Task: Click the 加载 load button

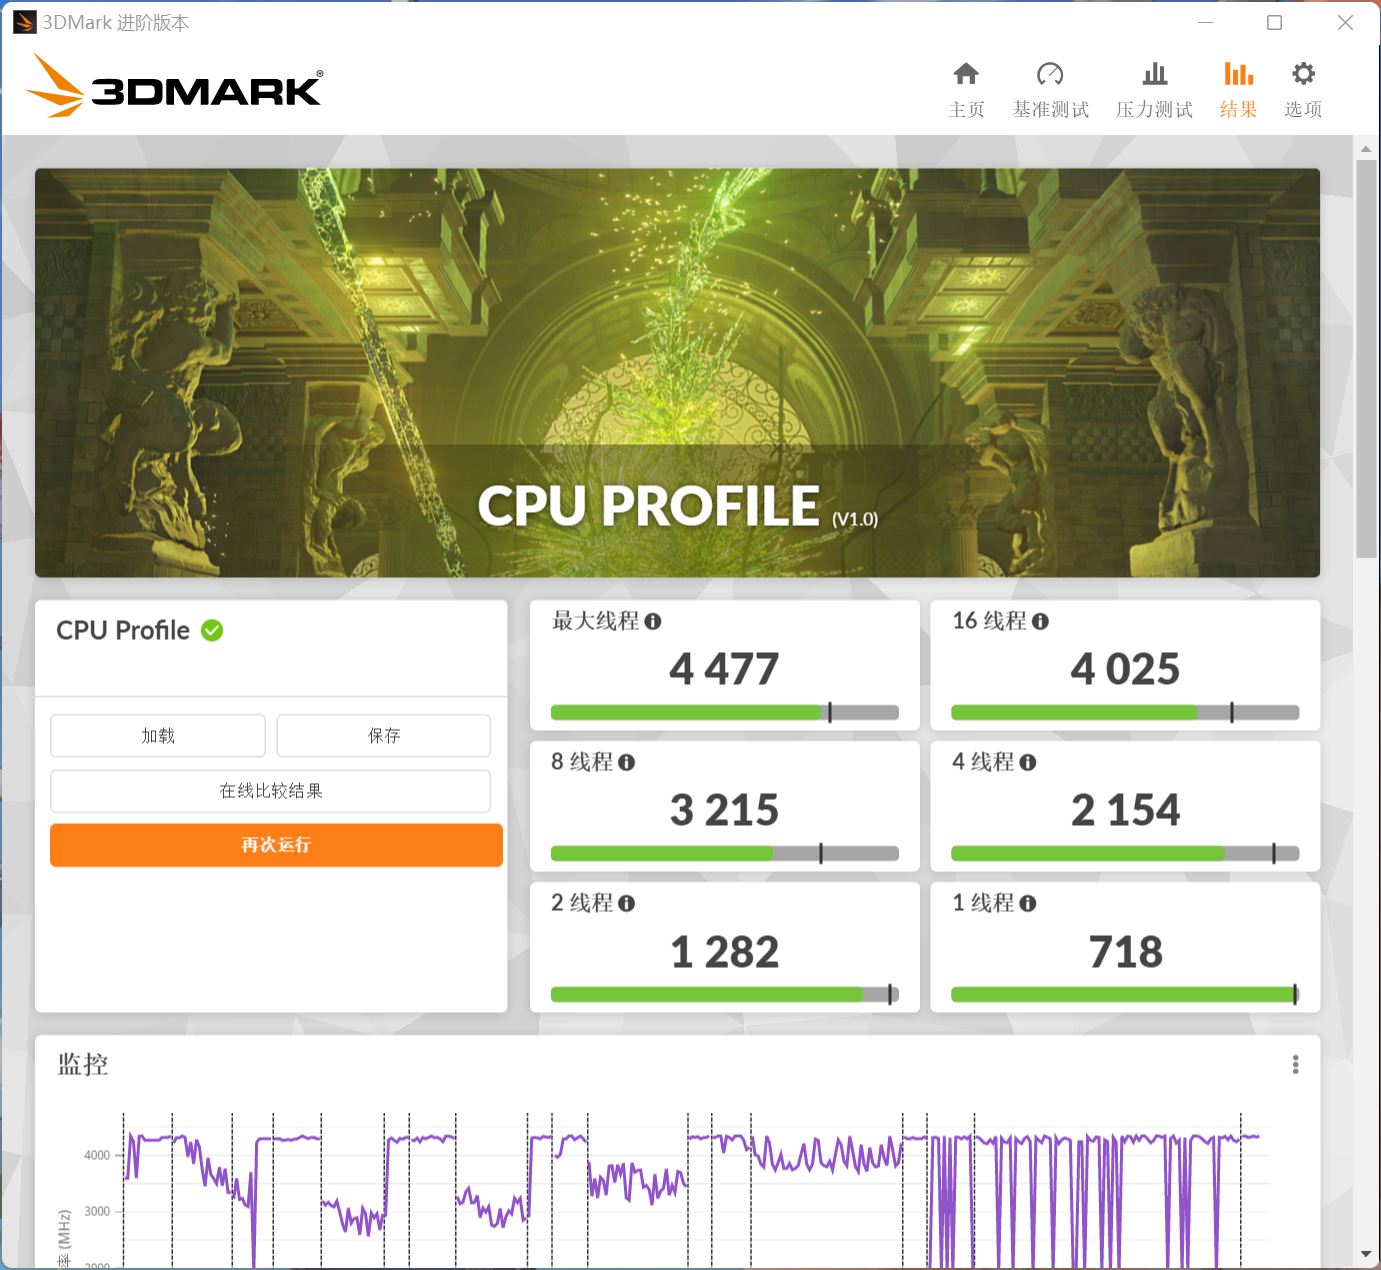Action: 158,736
